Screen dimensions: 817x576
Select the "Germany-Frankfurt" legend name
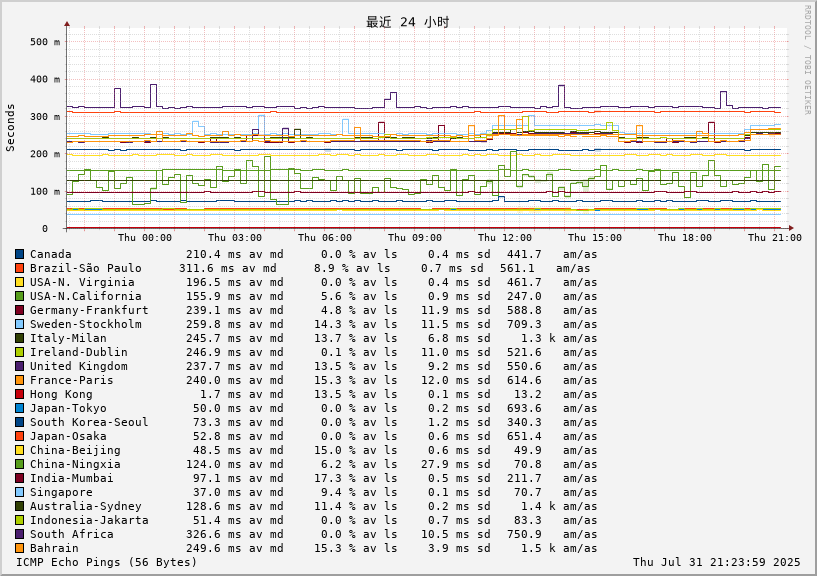[89, 311]
